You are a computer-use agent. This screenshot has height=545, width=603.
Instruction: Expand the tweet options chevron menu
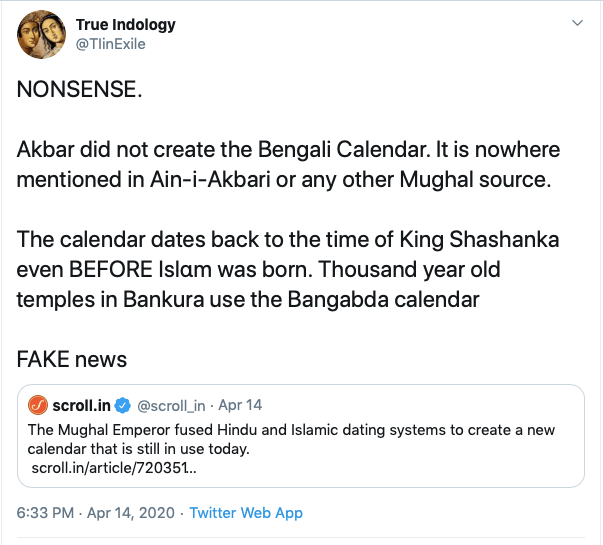pyautogui.click(x=576, y=23)
